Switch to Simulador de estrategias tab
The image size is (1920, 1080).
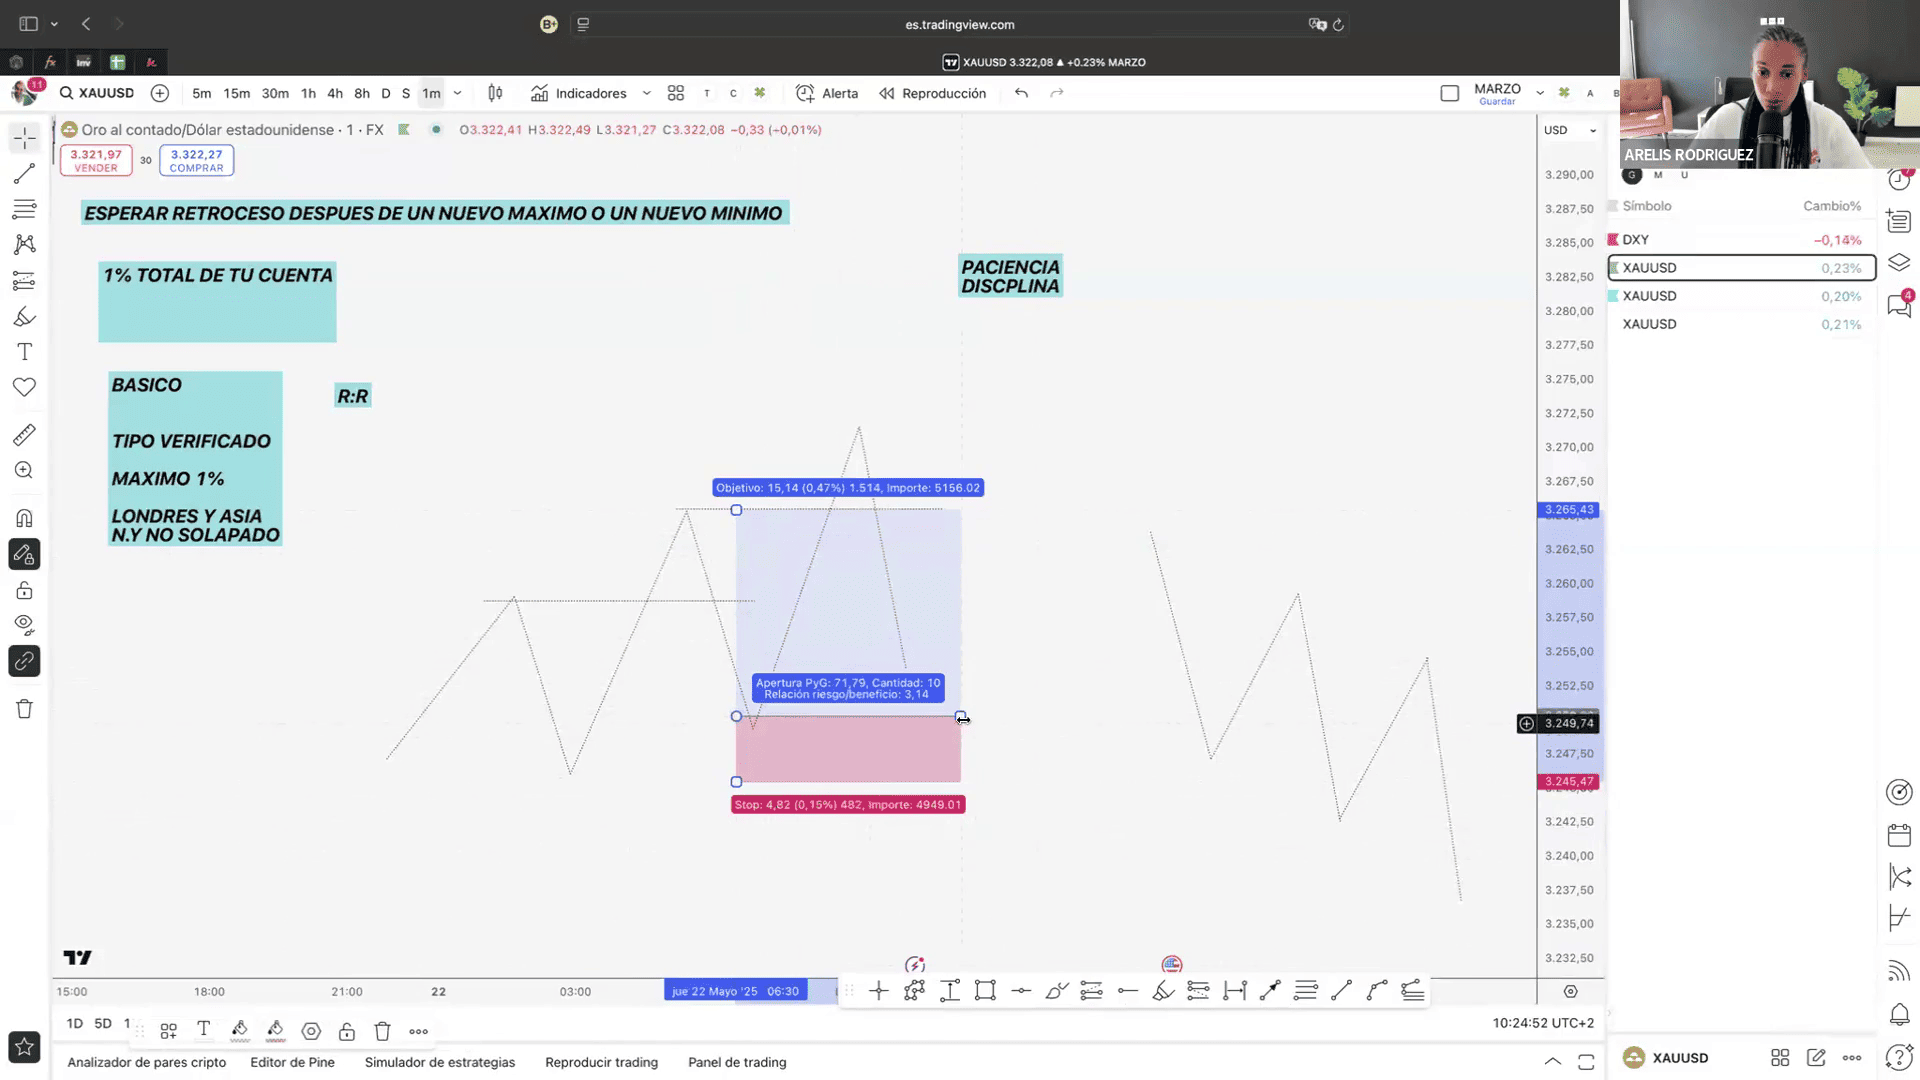(x=439, y=1062)
